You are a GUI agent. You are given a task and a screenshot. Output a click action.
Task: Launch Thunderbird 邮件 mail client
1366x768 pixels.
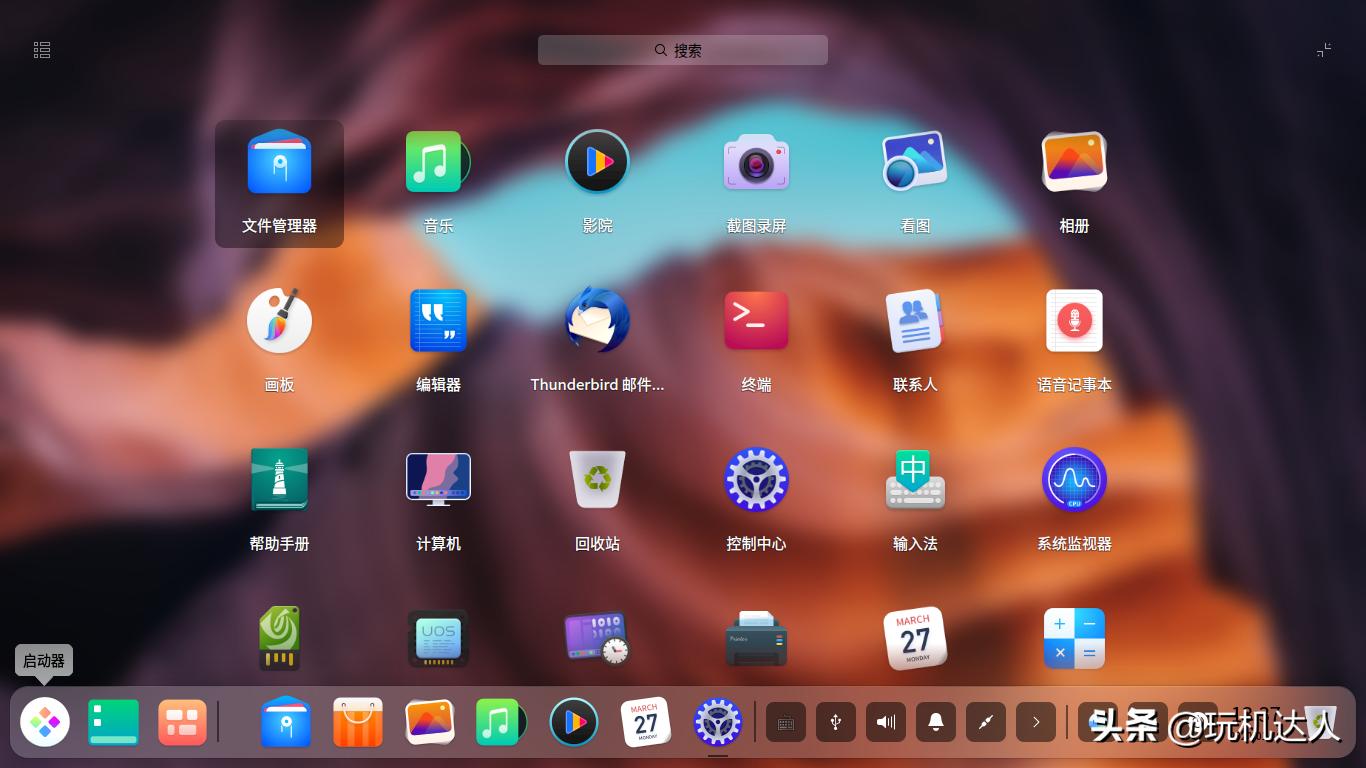597,321
